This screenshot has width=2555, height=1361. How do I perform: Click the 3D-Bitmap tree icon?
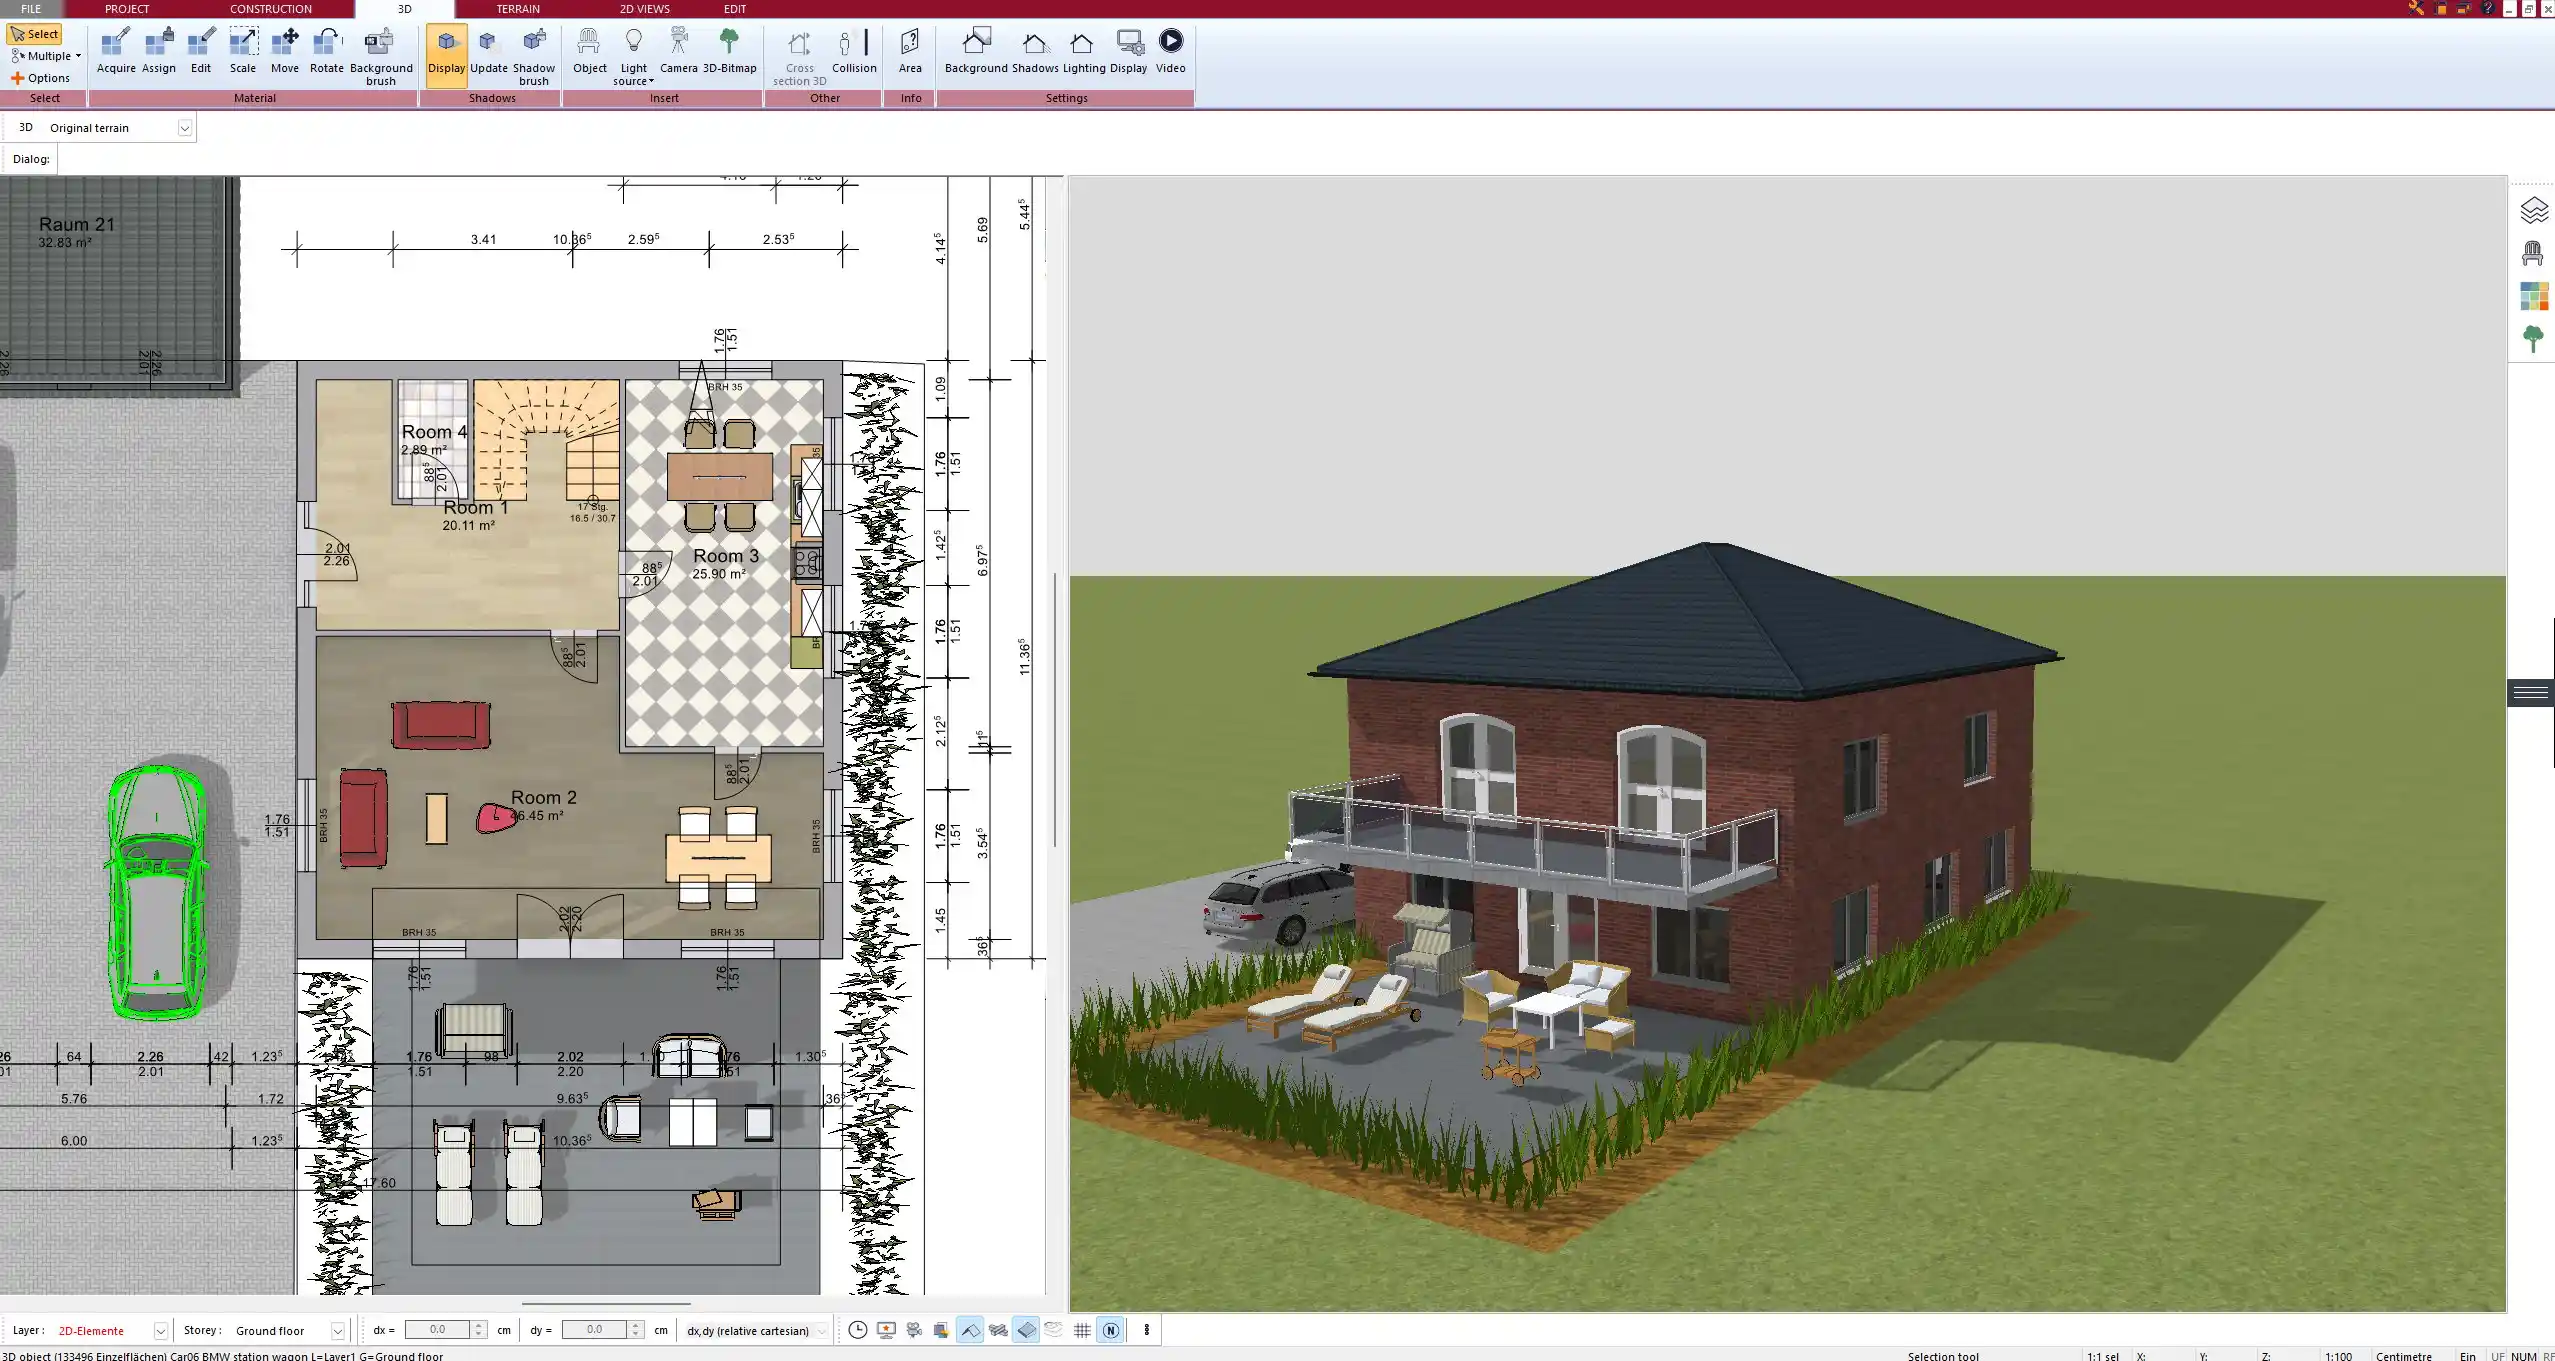tap(729, 52)
